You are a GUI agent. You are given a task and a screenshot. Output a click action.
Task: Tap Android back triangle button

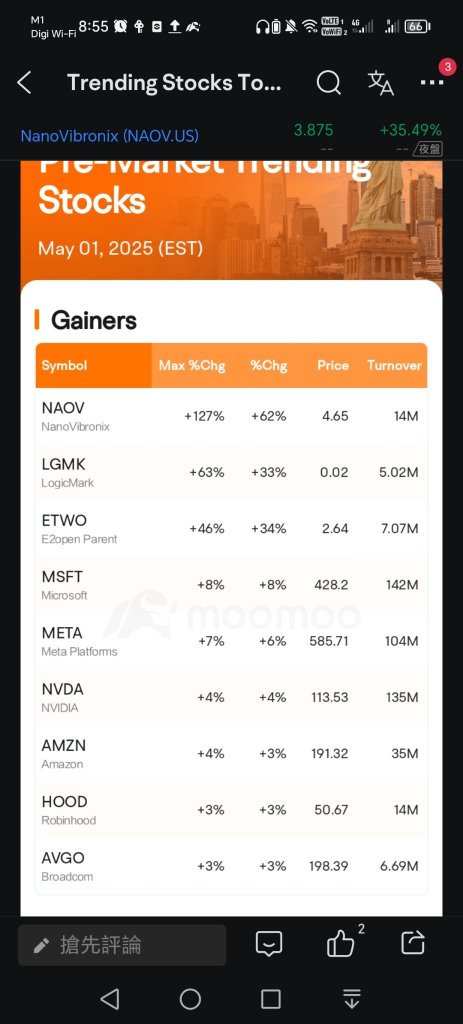pos(110,999)
